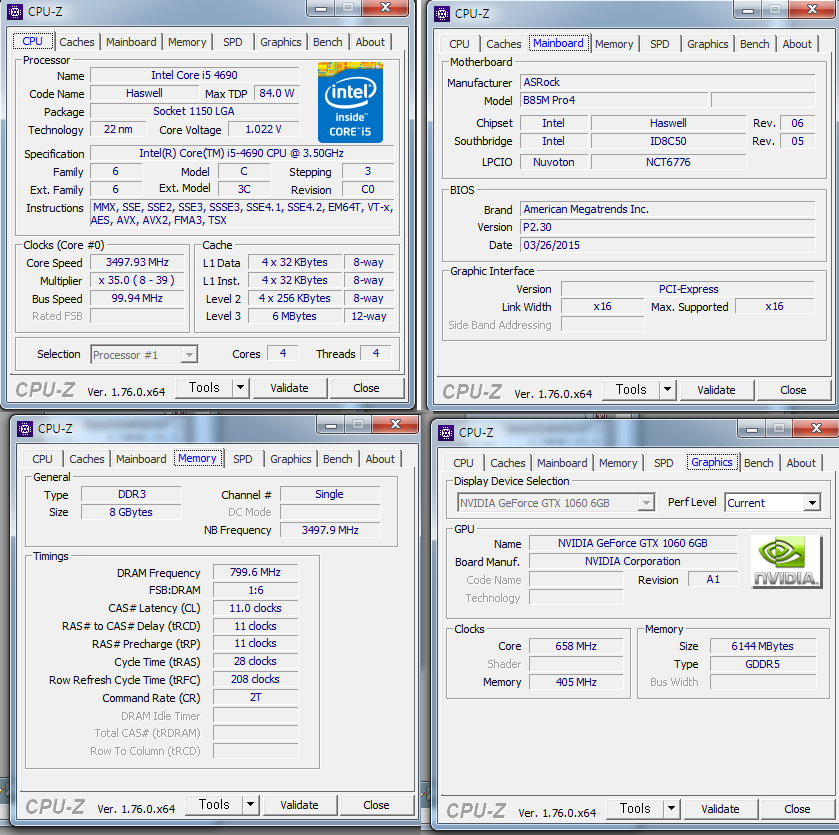Click Validate in the Graphics window
This screenshot has width=839, height=835.
(720, 809)
